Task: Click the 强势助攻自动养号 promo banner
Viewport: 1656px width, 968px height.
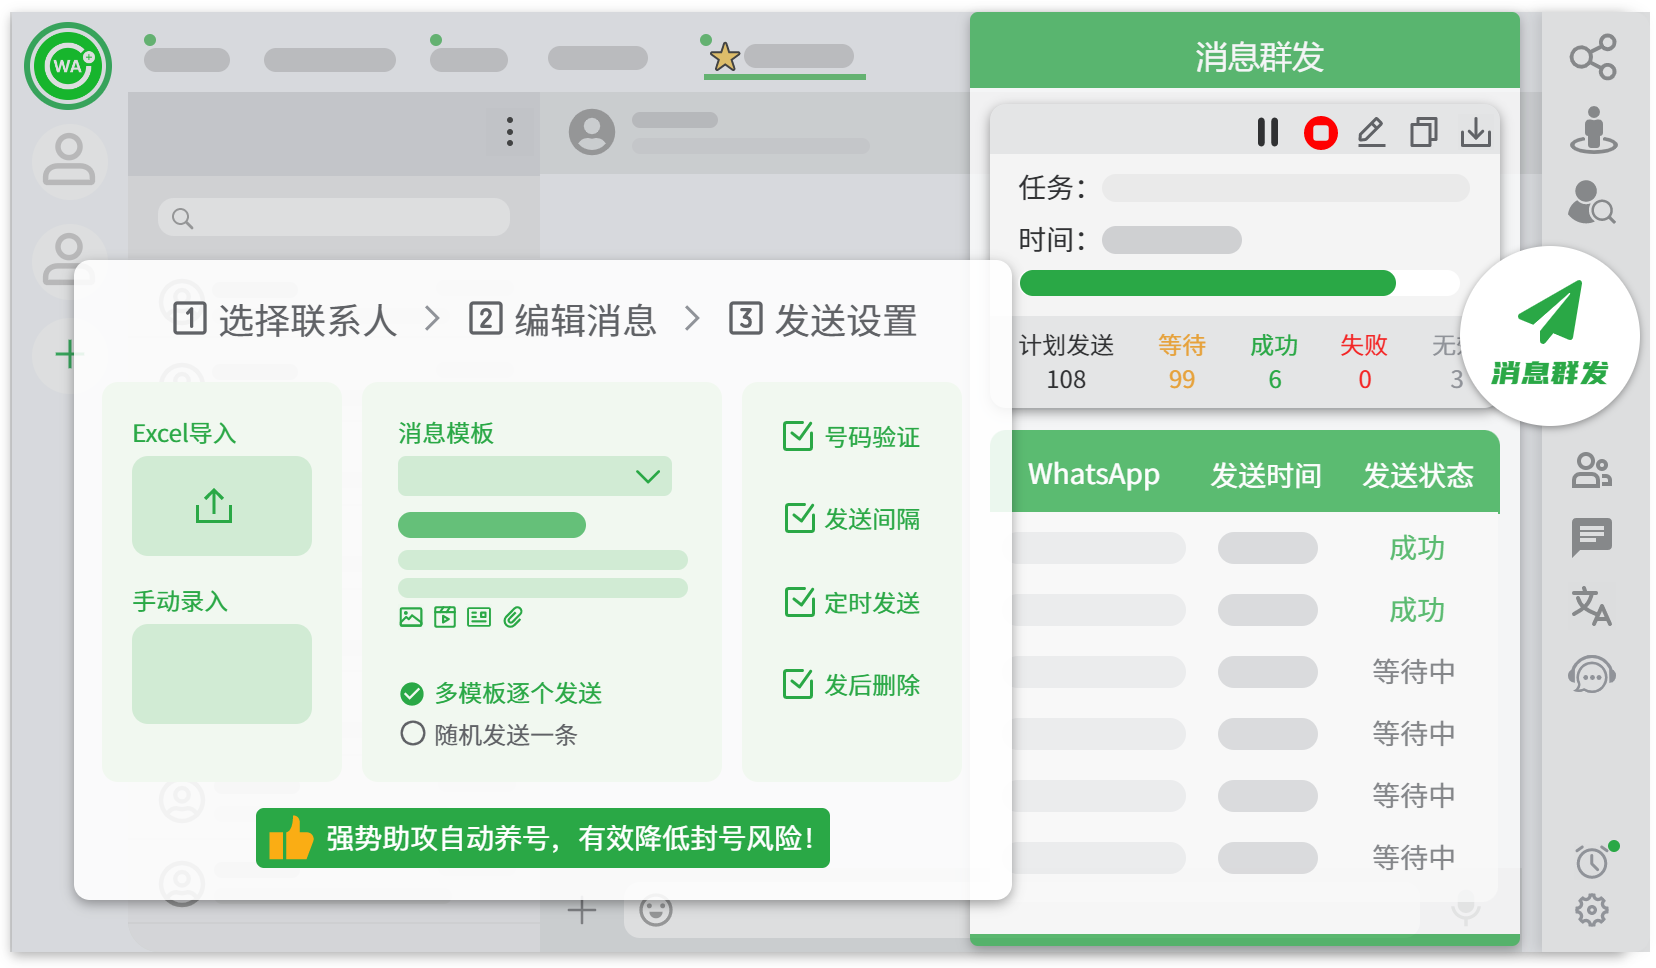Action: tap(543, 838)
